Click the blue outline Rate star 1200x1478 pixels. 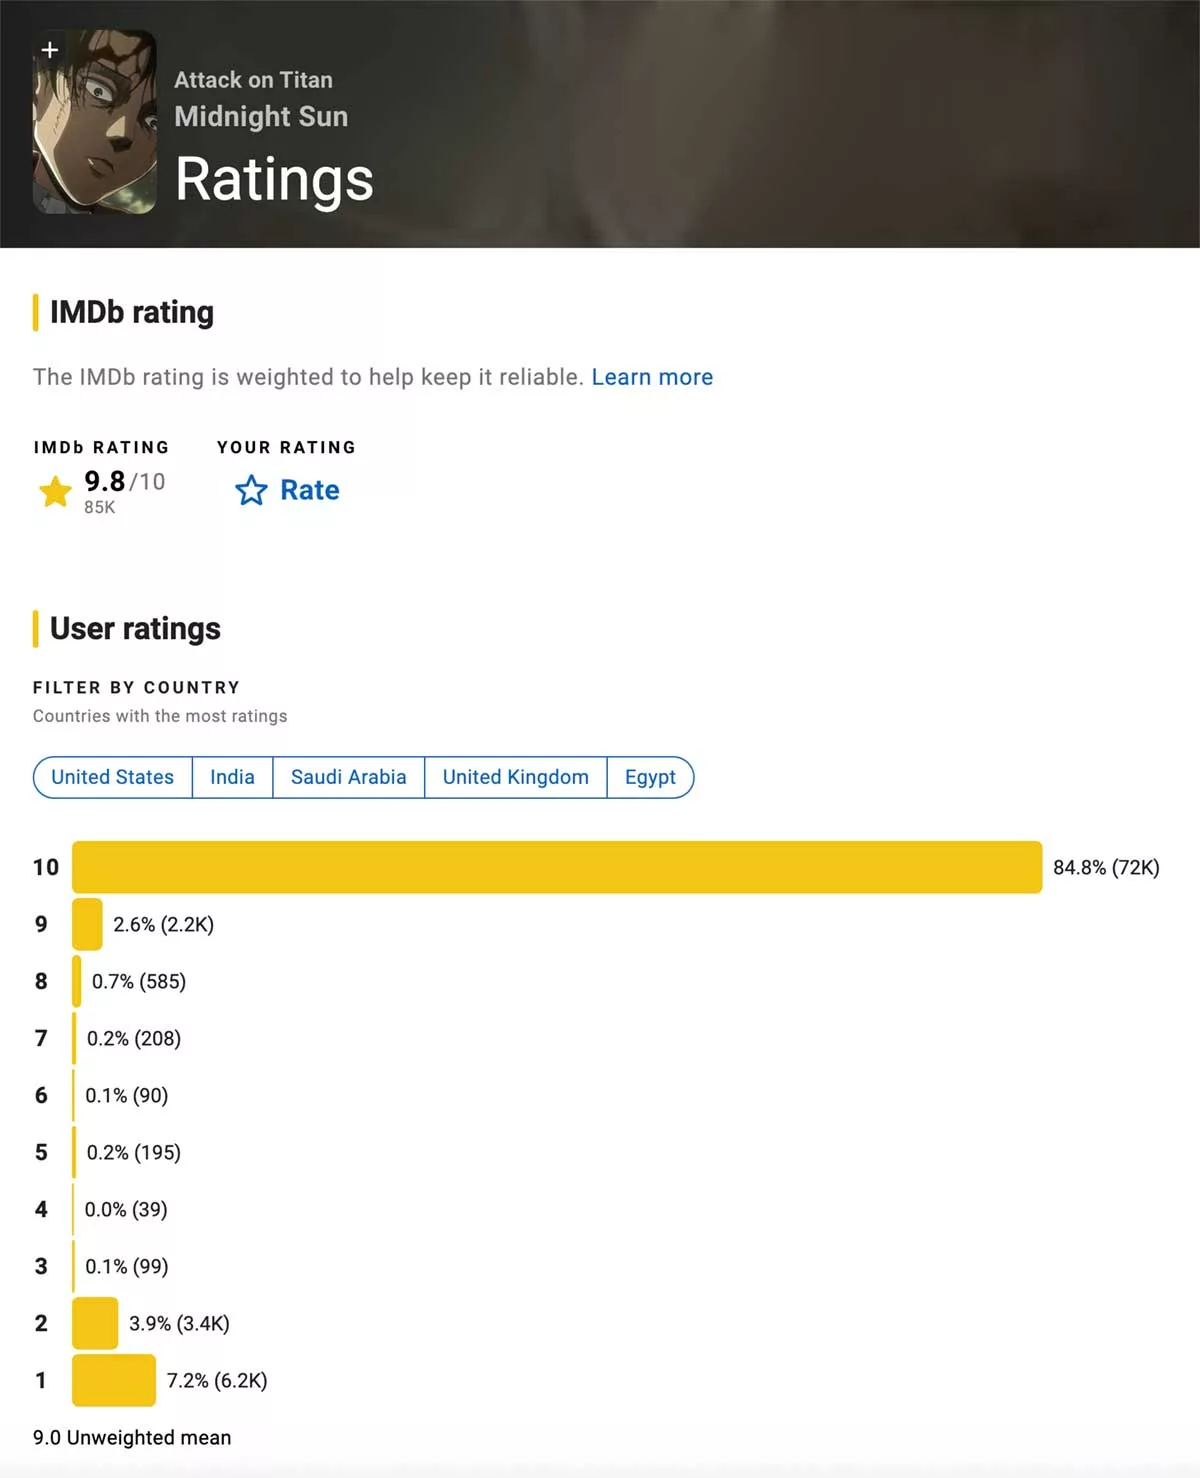[251, 490]
